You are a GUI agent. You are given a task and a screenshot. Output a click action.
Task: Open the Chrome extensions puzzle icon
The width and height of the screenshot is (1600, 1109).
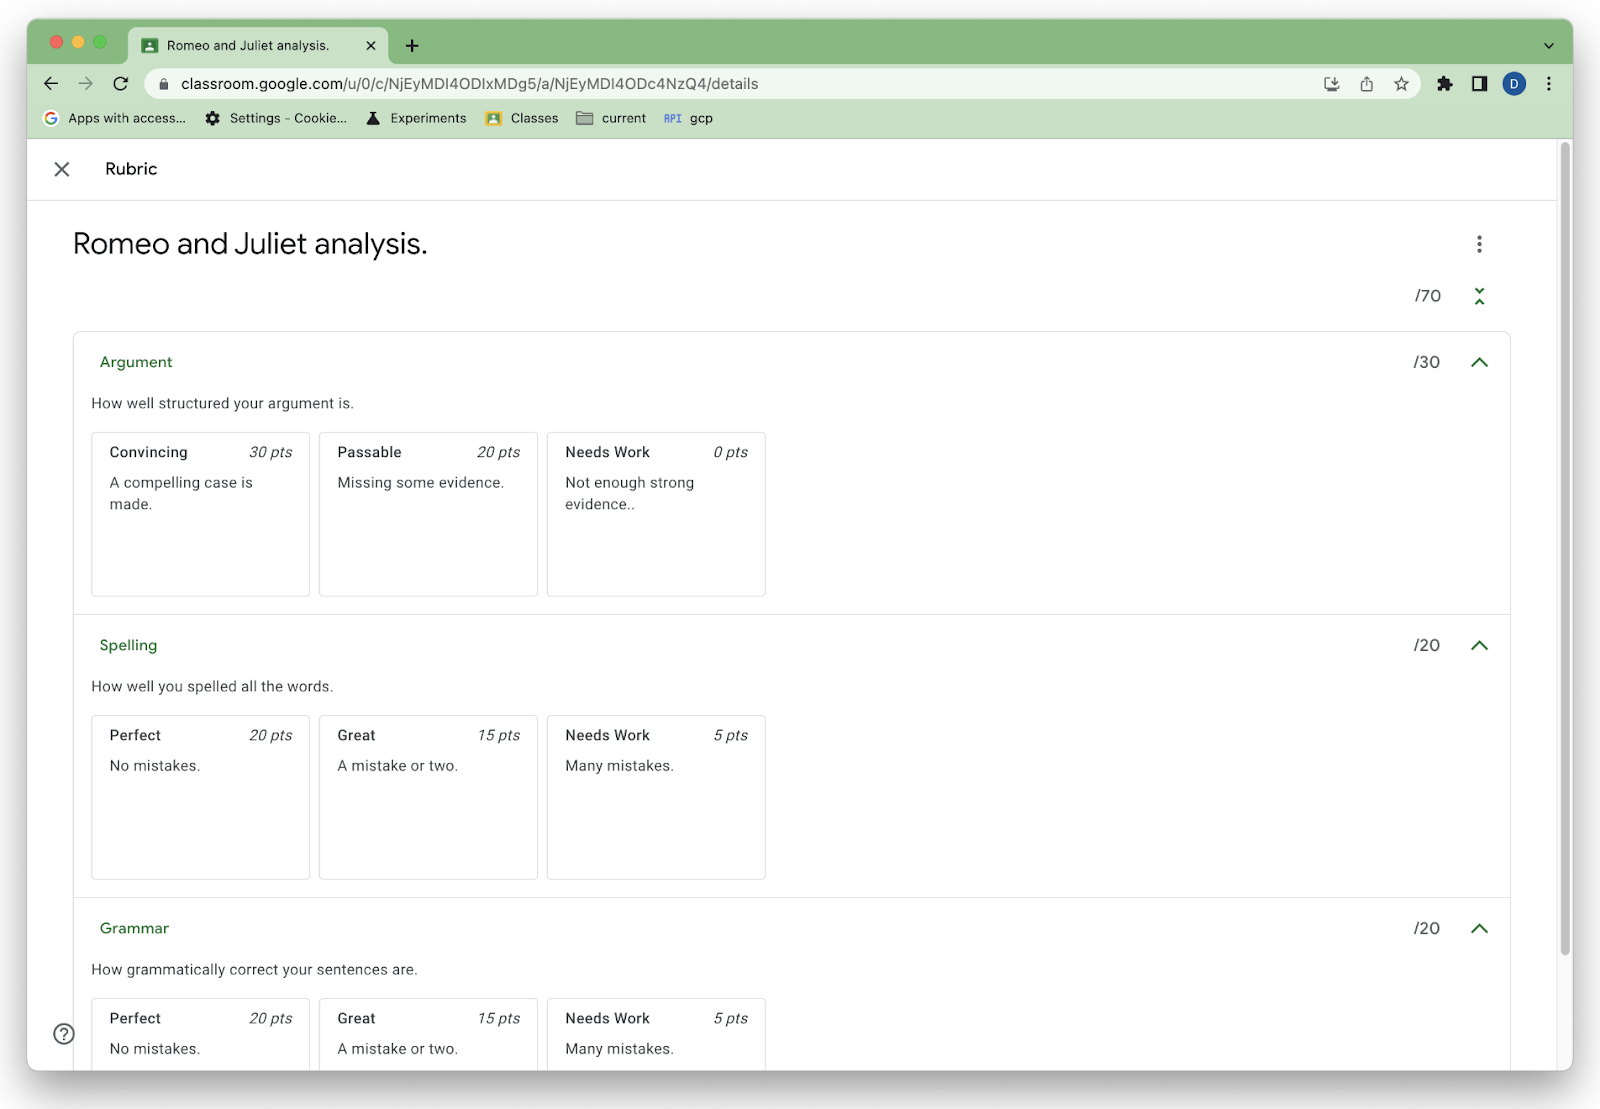pos(1444,84)
